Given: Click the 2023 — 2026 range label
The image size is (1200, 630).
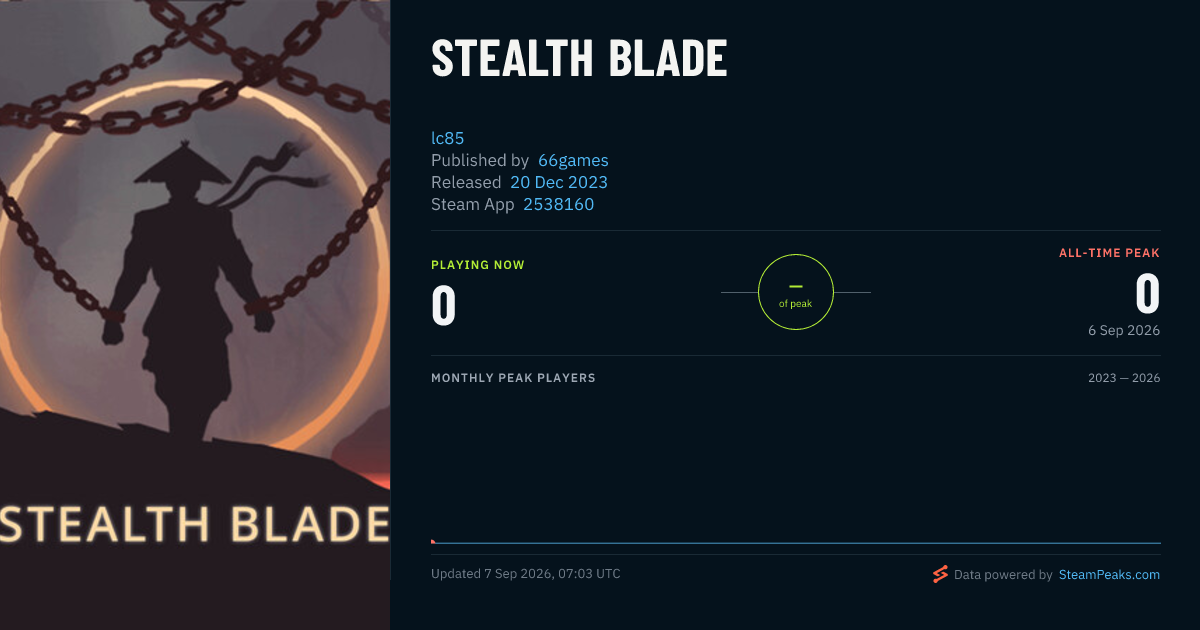Looking at the screenshot, I should click(x=1124, y=378).
